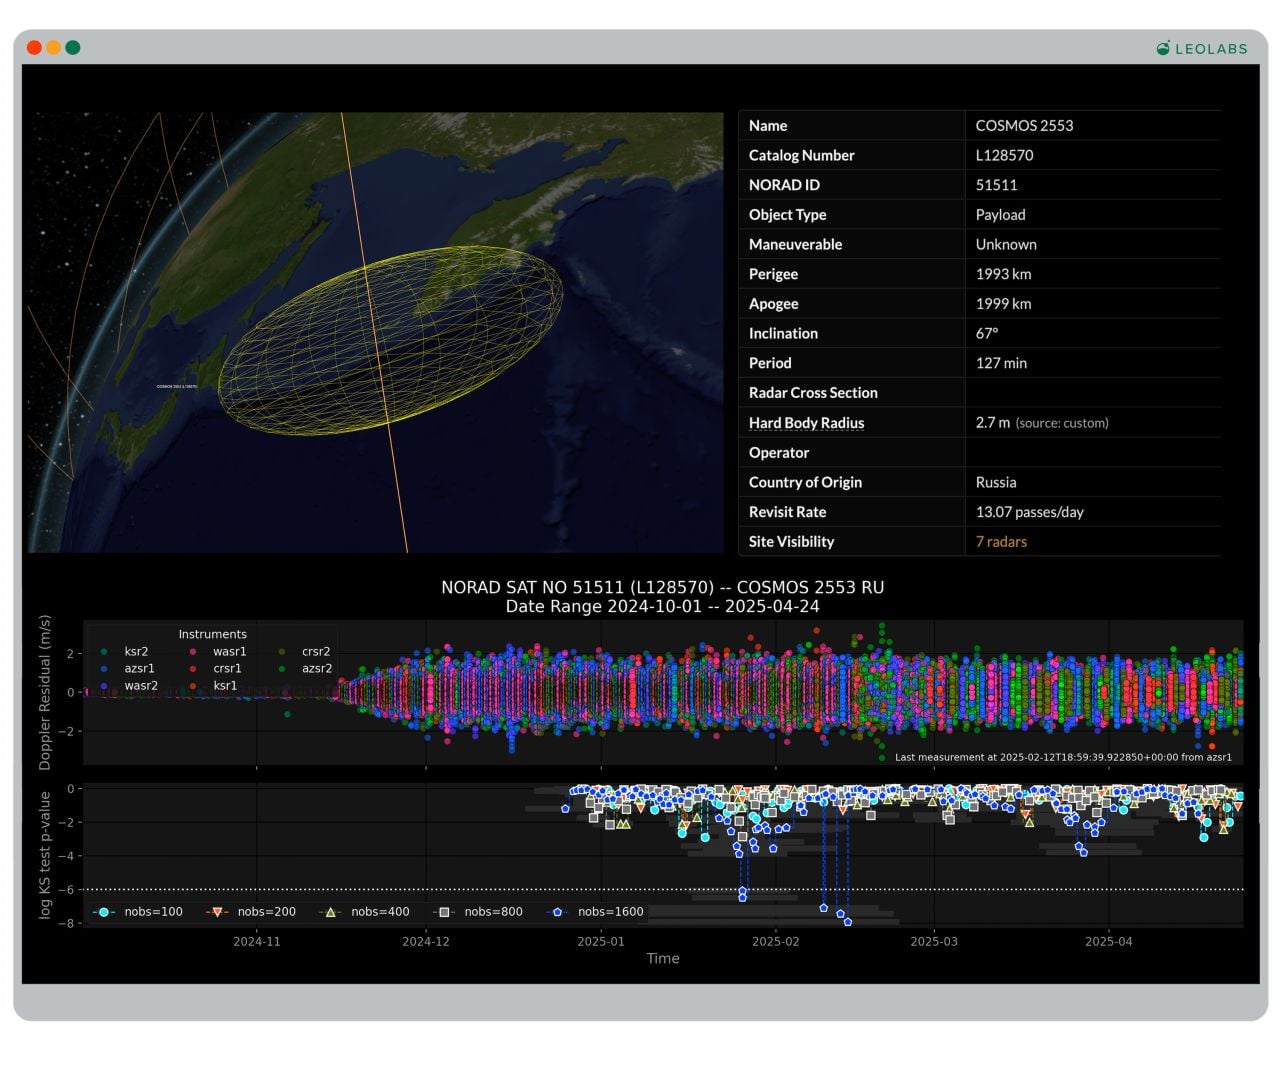
Task: Click the wasr2 legend color dot
Action: 104,686
